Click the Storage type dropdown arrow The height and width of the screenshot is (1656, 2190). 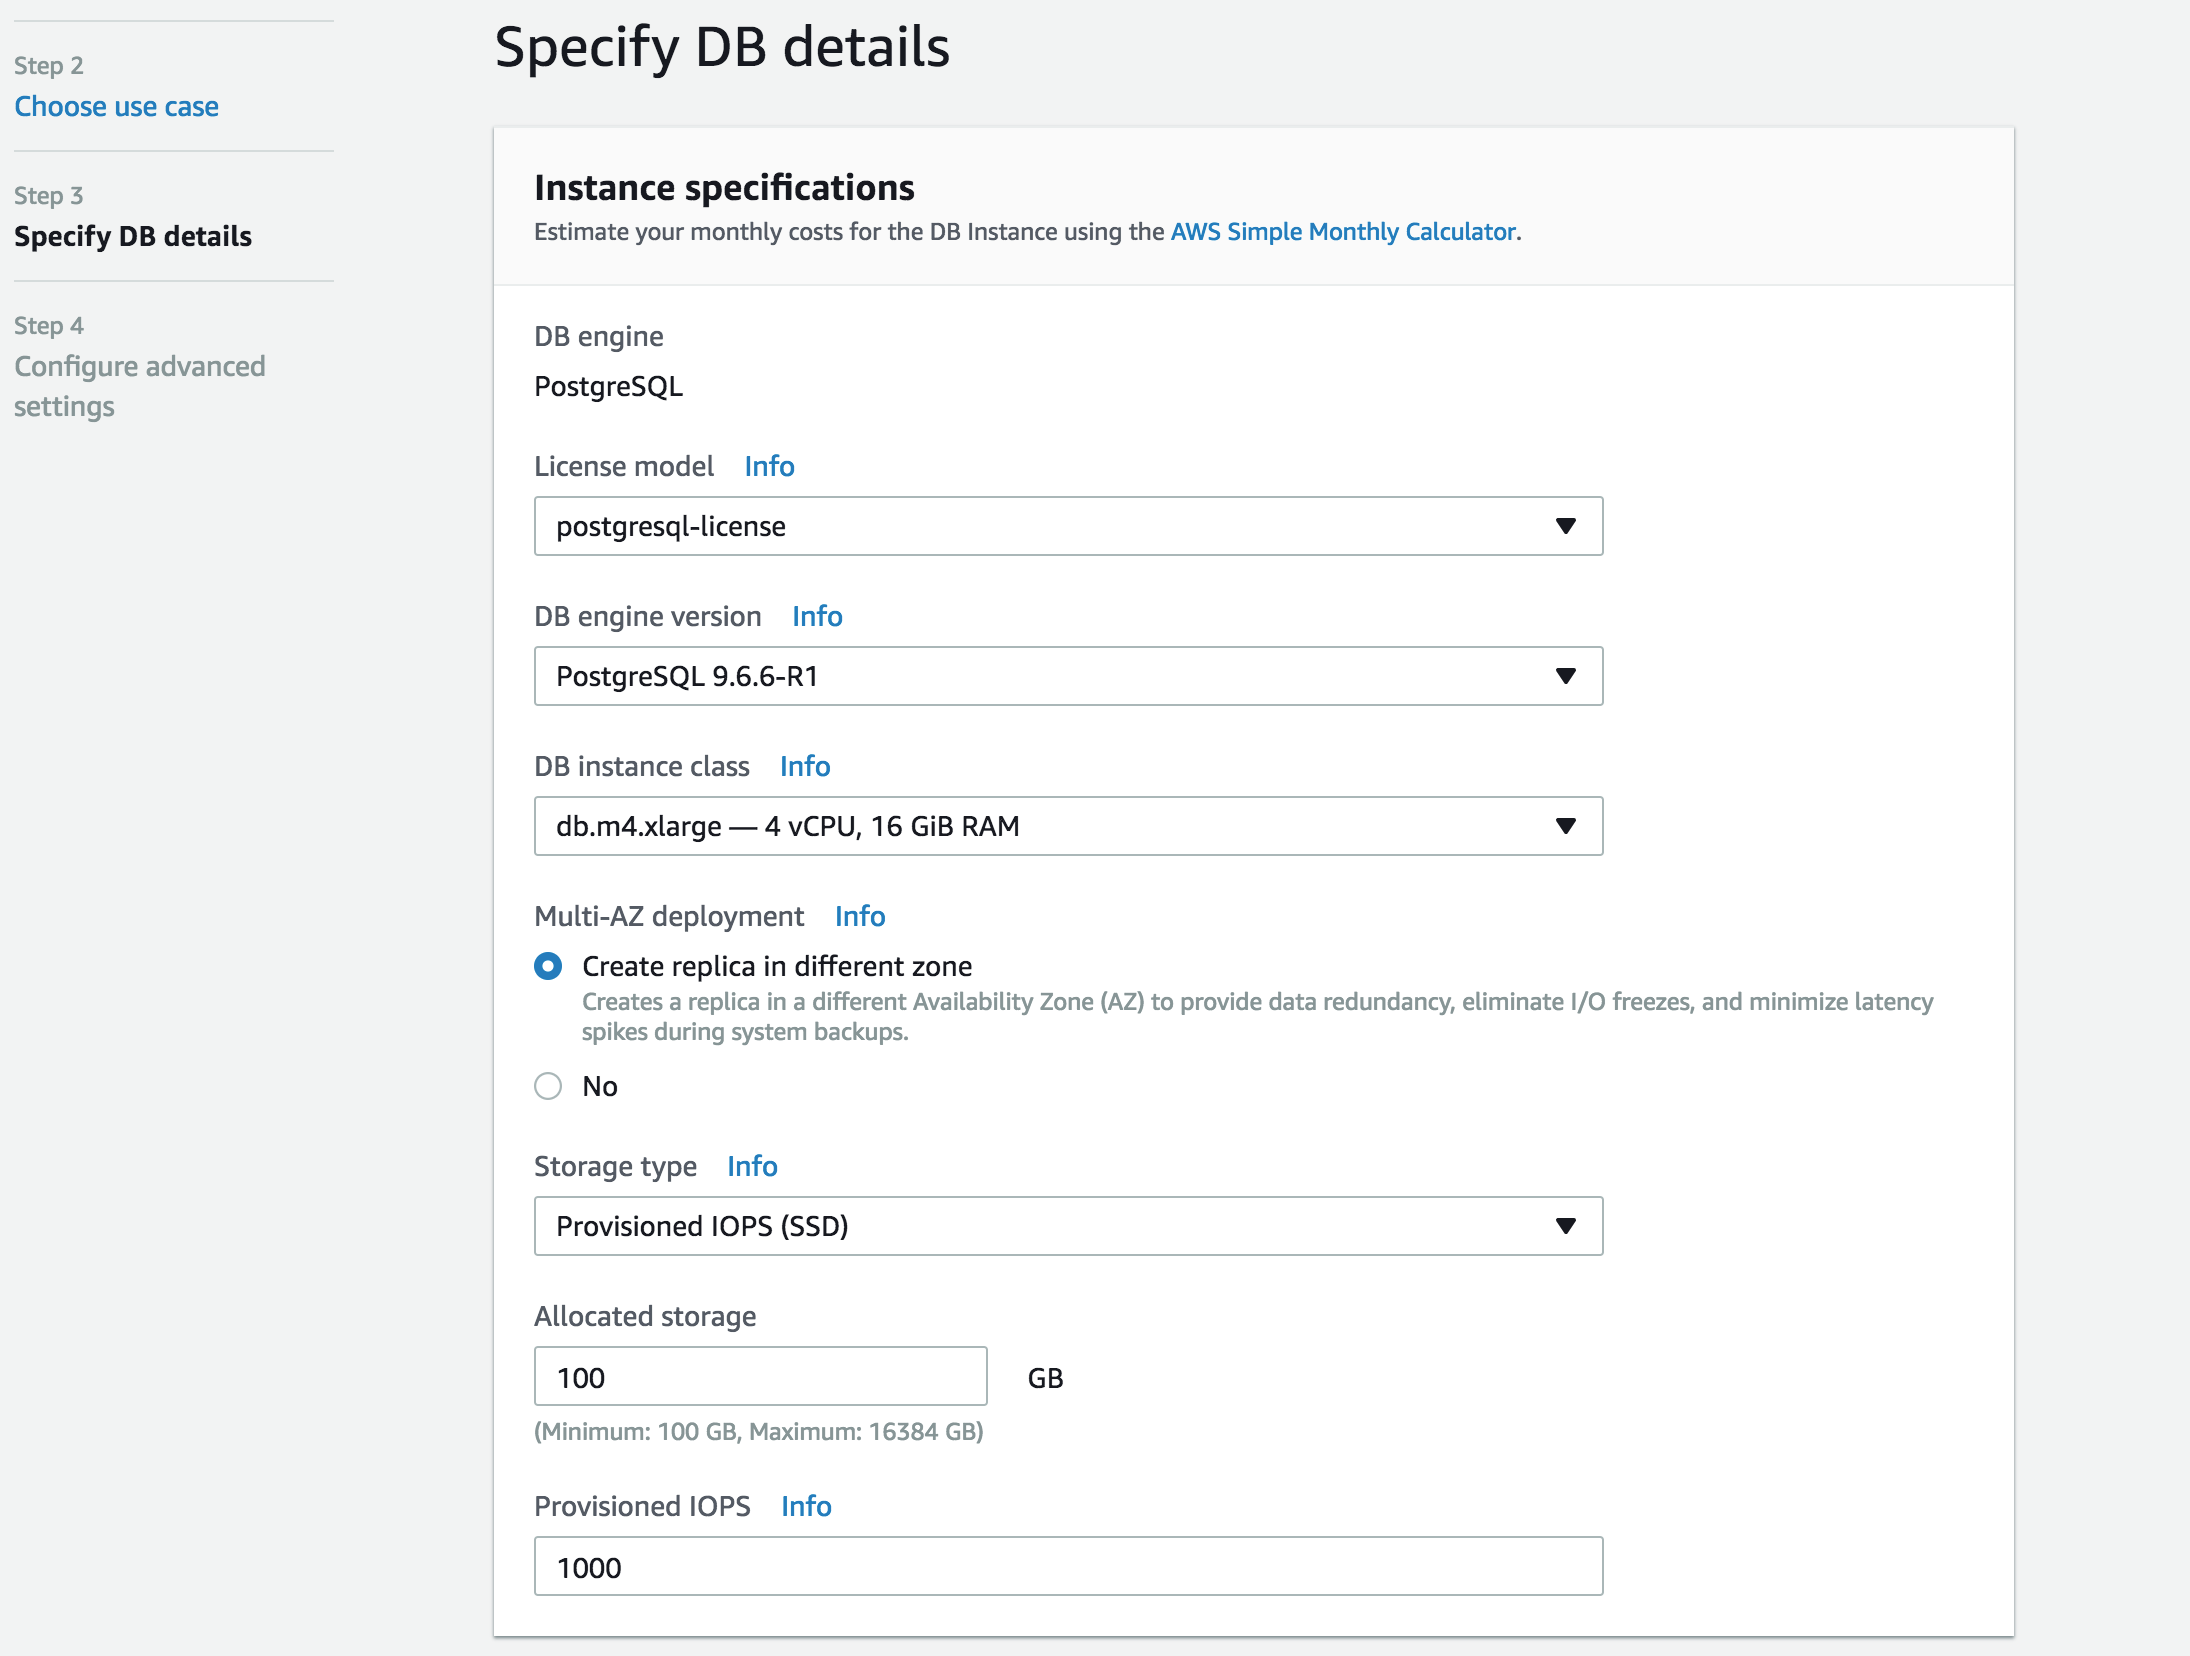(x=1565, y=1226)
